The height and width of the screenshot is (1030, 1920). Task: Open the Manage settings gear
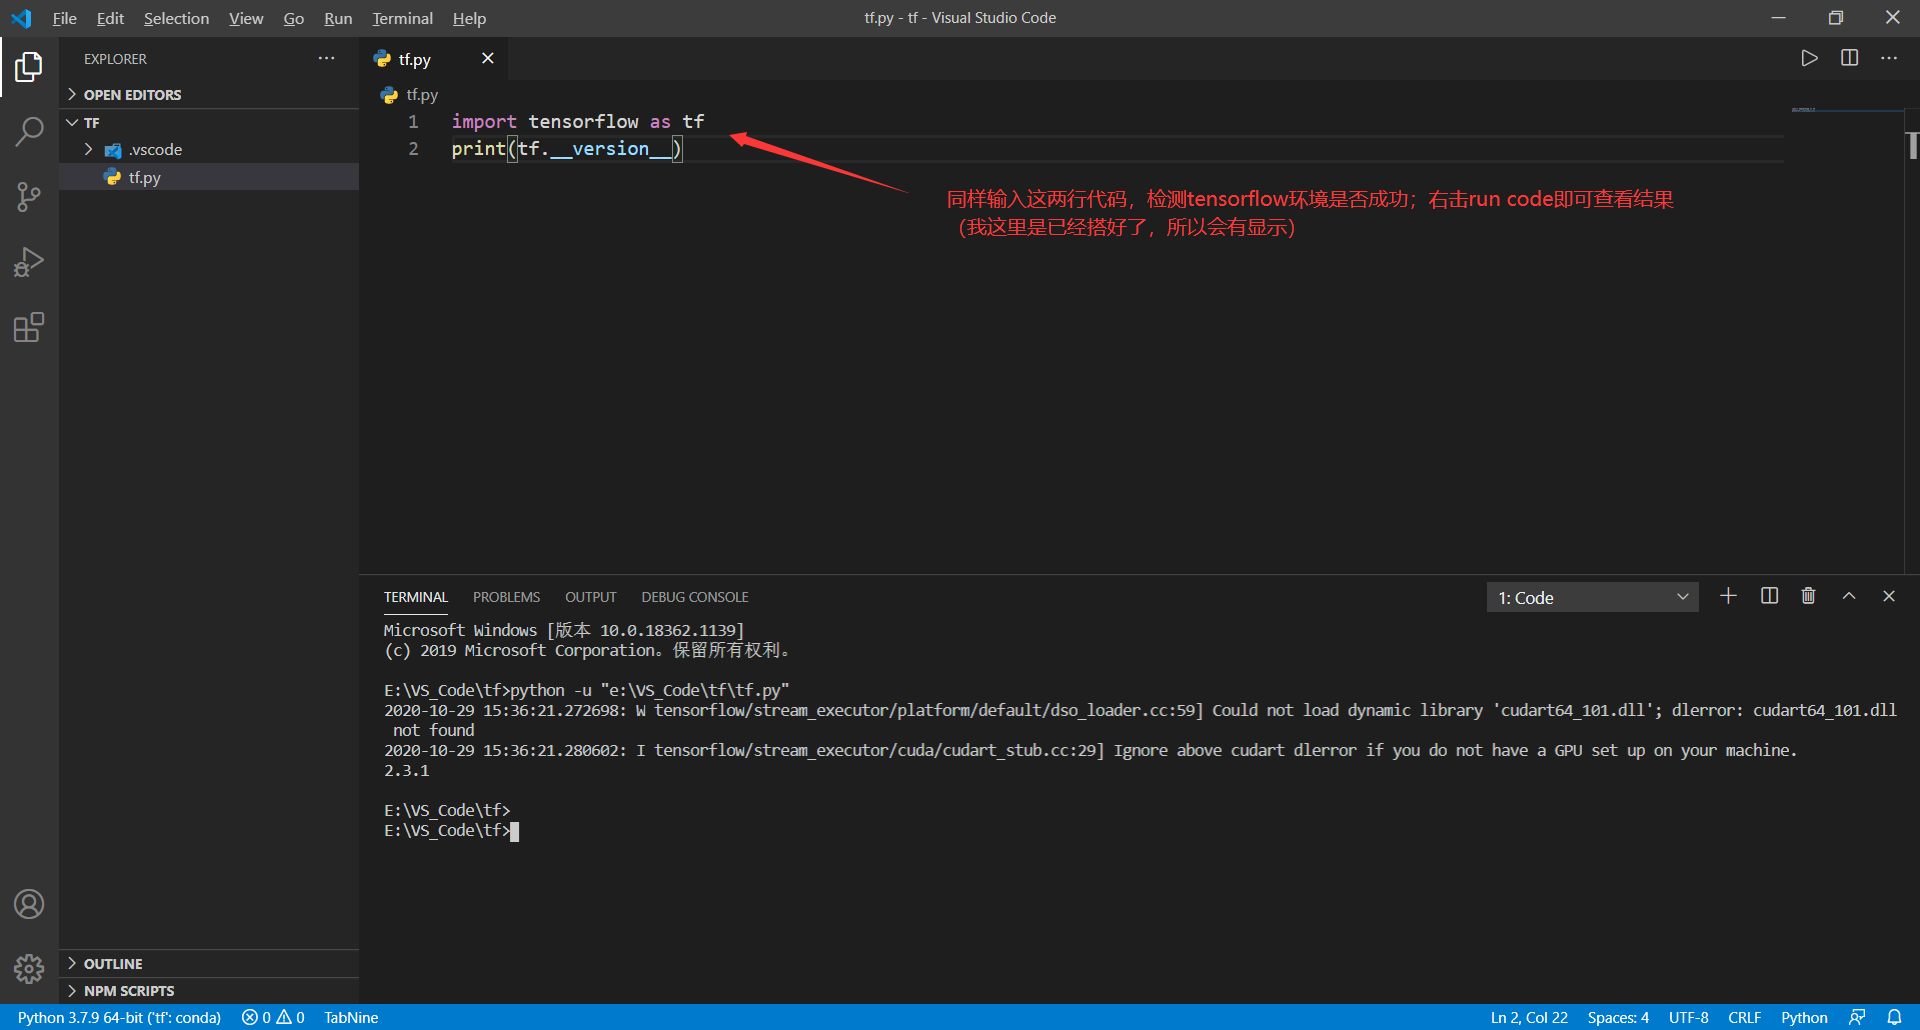click(x=29, y=968)
